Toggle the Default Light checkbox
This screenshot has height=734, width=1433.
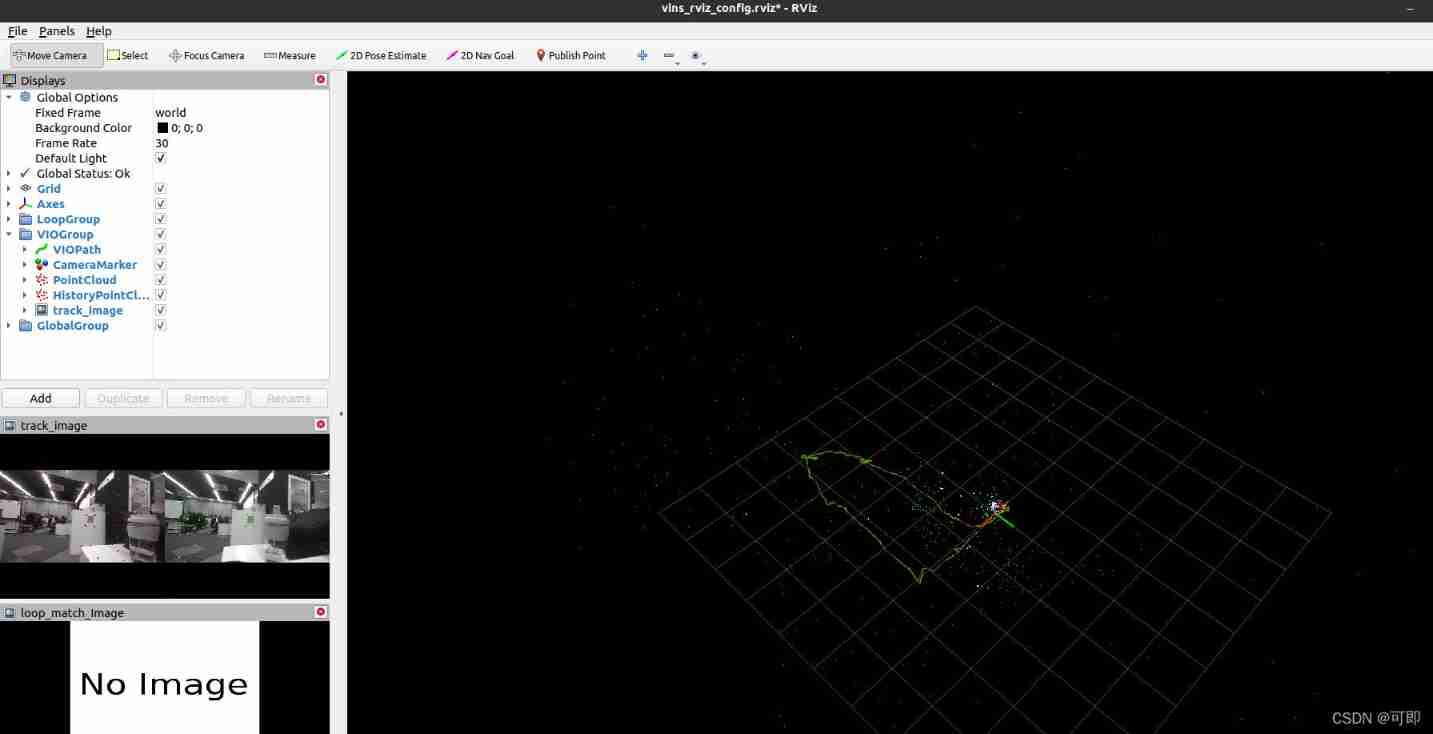click(160, 158)
